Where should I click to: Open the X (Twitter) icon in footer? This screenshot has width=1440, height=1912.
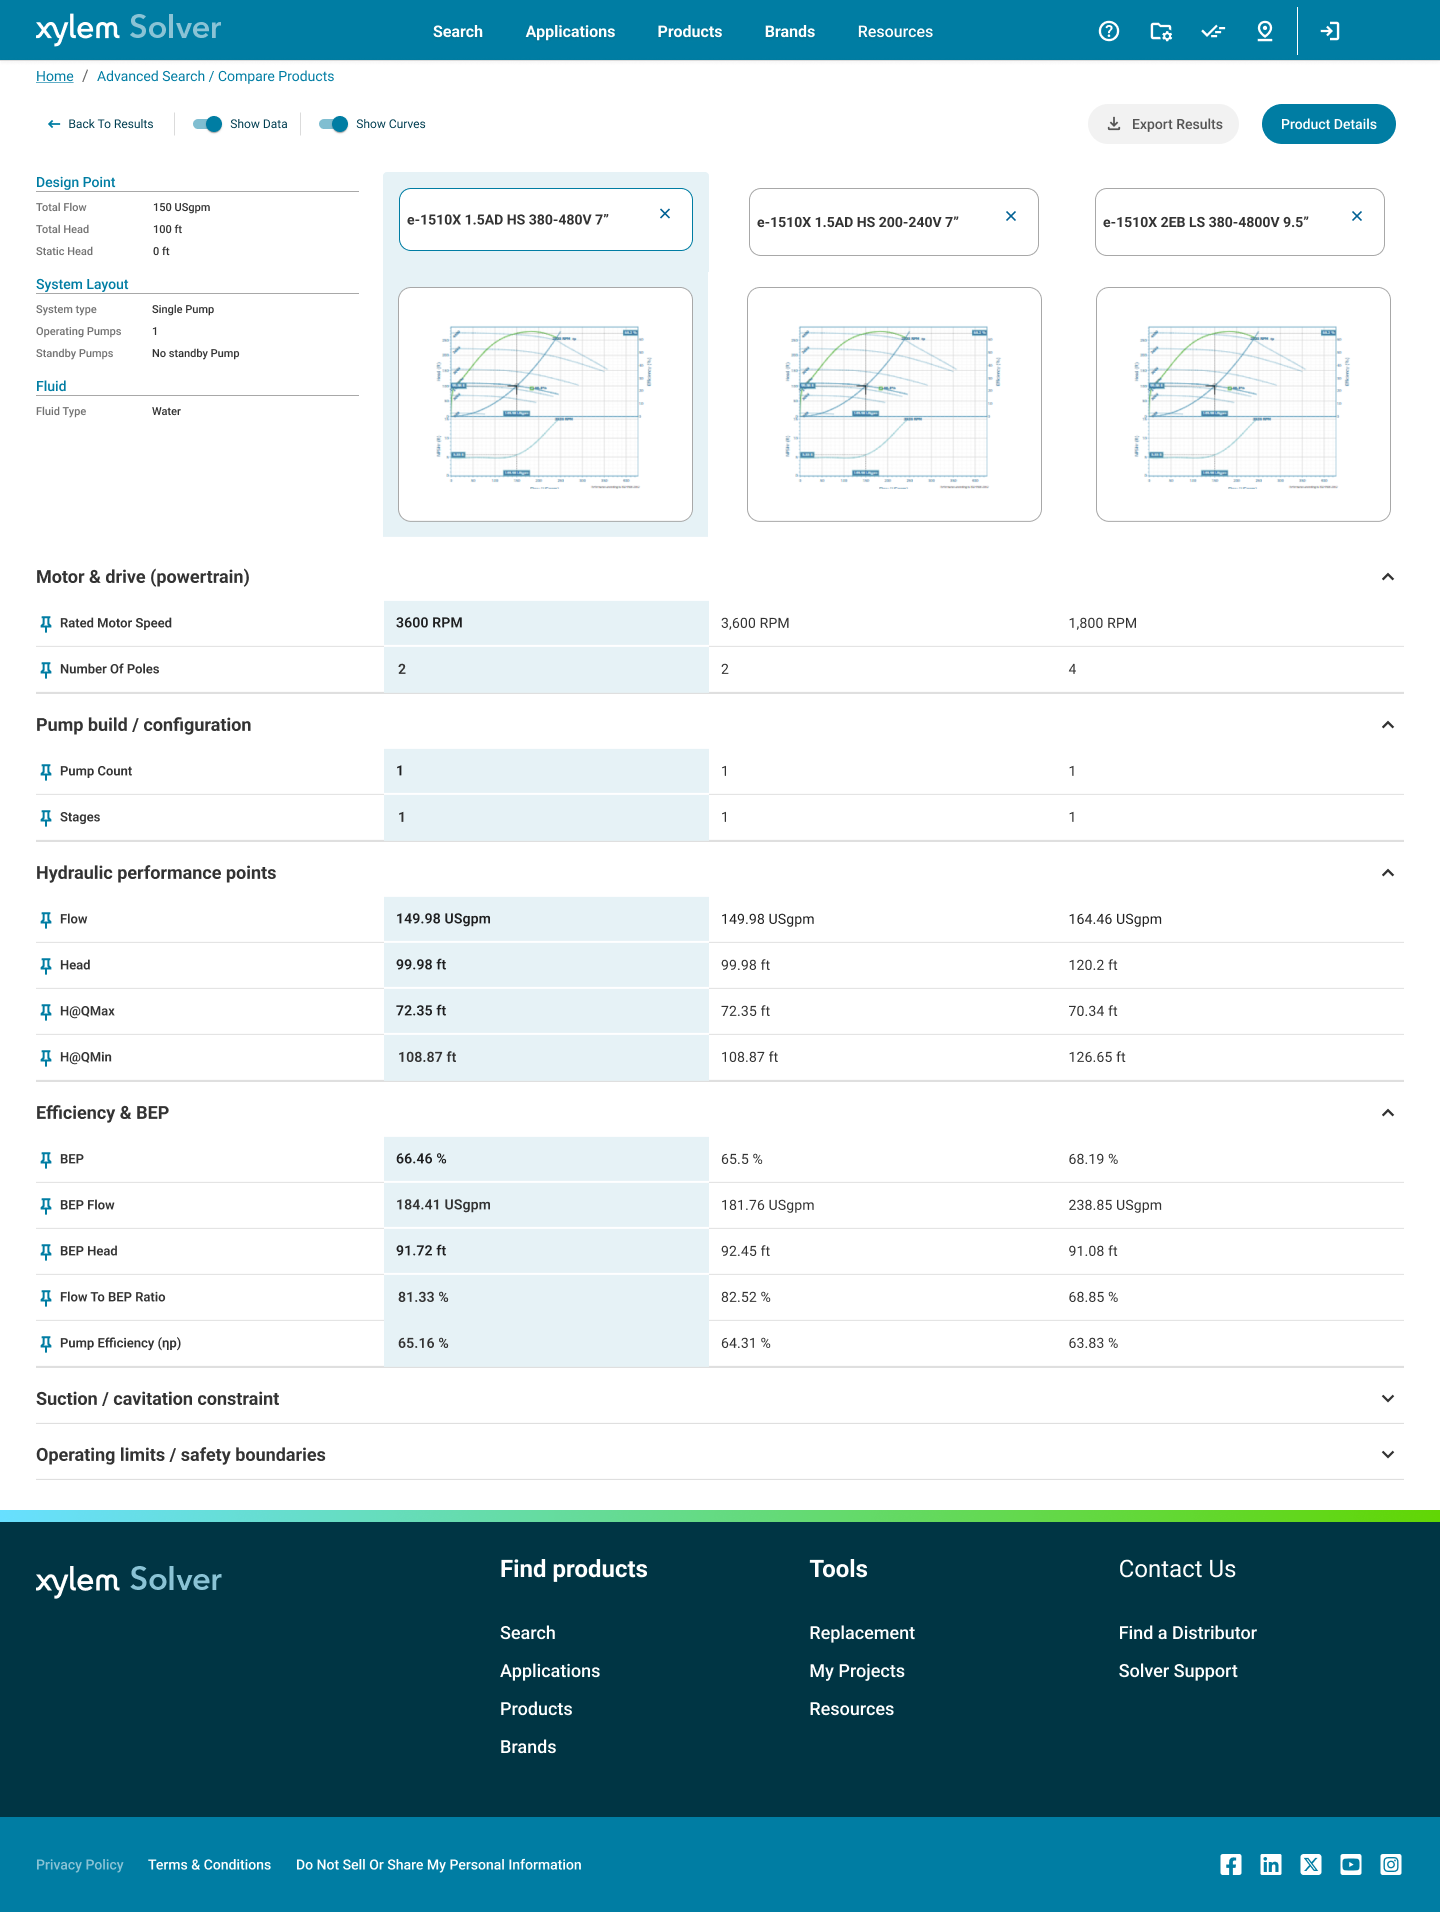tap(1311, 1864)
